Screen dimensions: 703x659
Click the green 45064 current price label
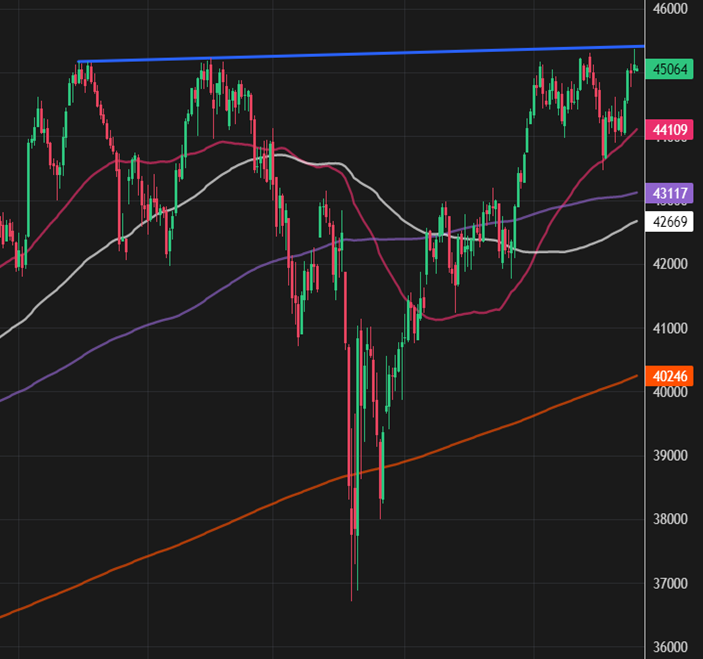click(x=671, y=70)
